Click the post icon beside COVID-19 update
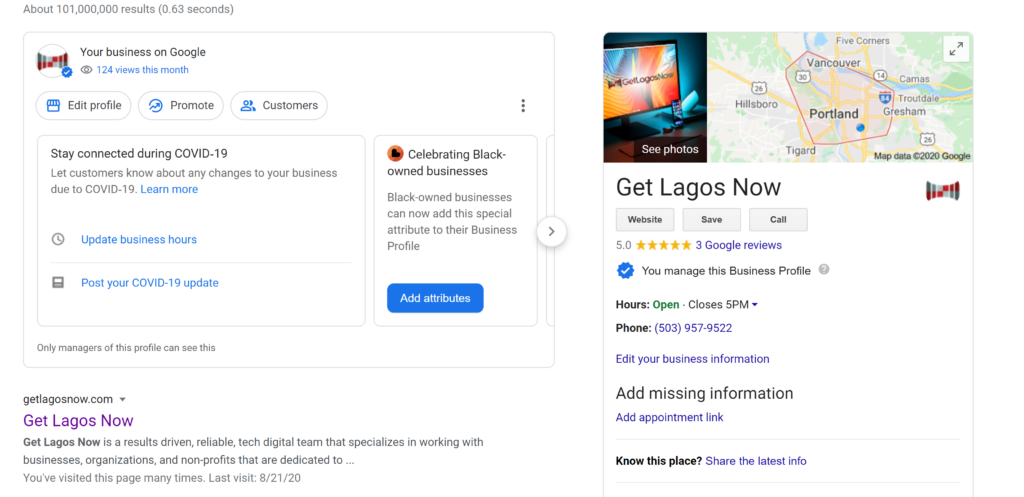The height and width of the screenshot is (497, 1024). pos(58,283)
